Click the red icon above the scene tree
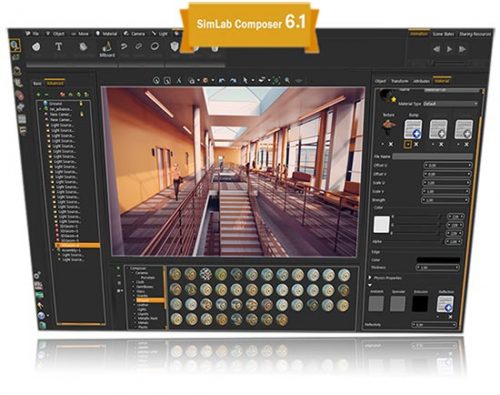 pos(62,95)
